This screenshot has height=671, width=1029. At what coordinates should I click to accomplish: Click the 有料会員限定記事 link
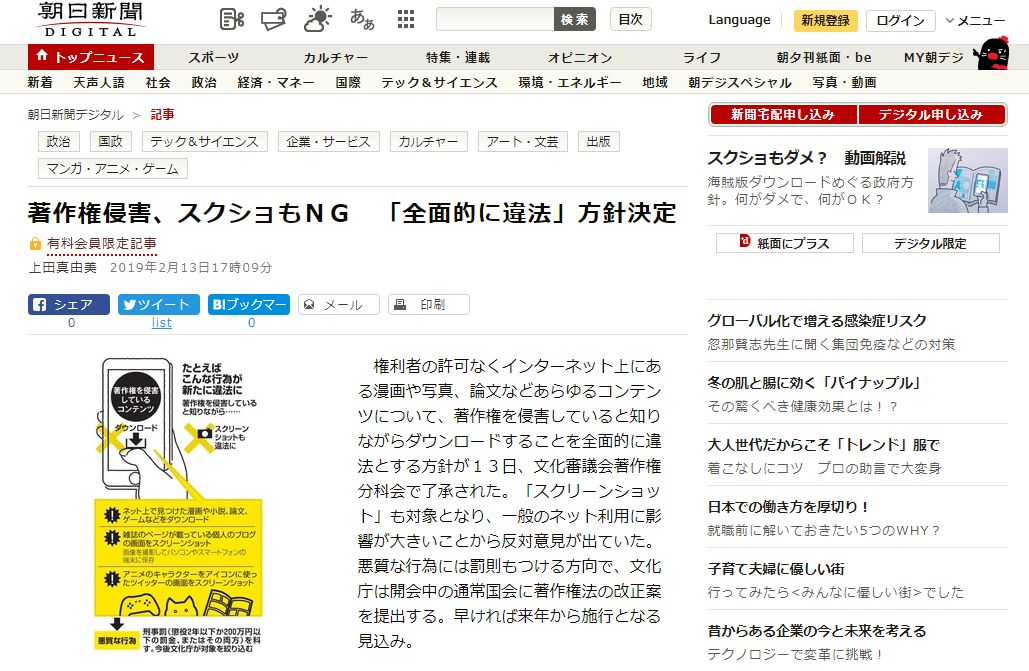102,244
